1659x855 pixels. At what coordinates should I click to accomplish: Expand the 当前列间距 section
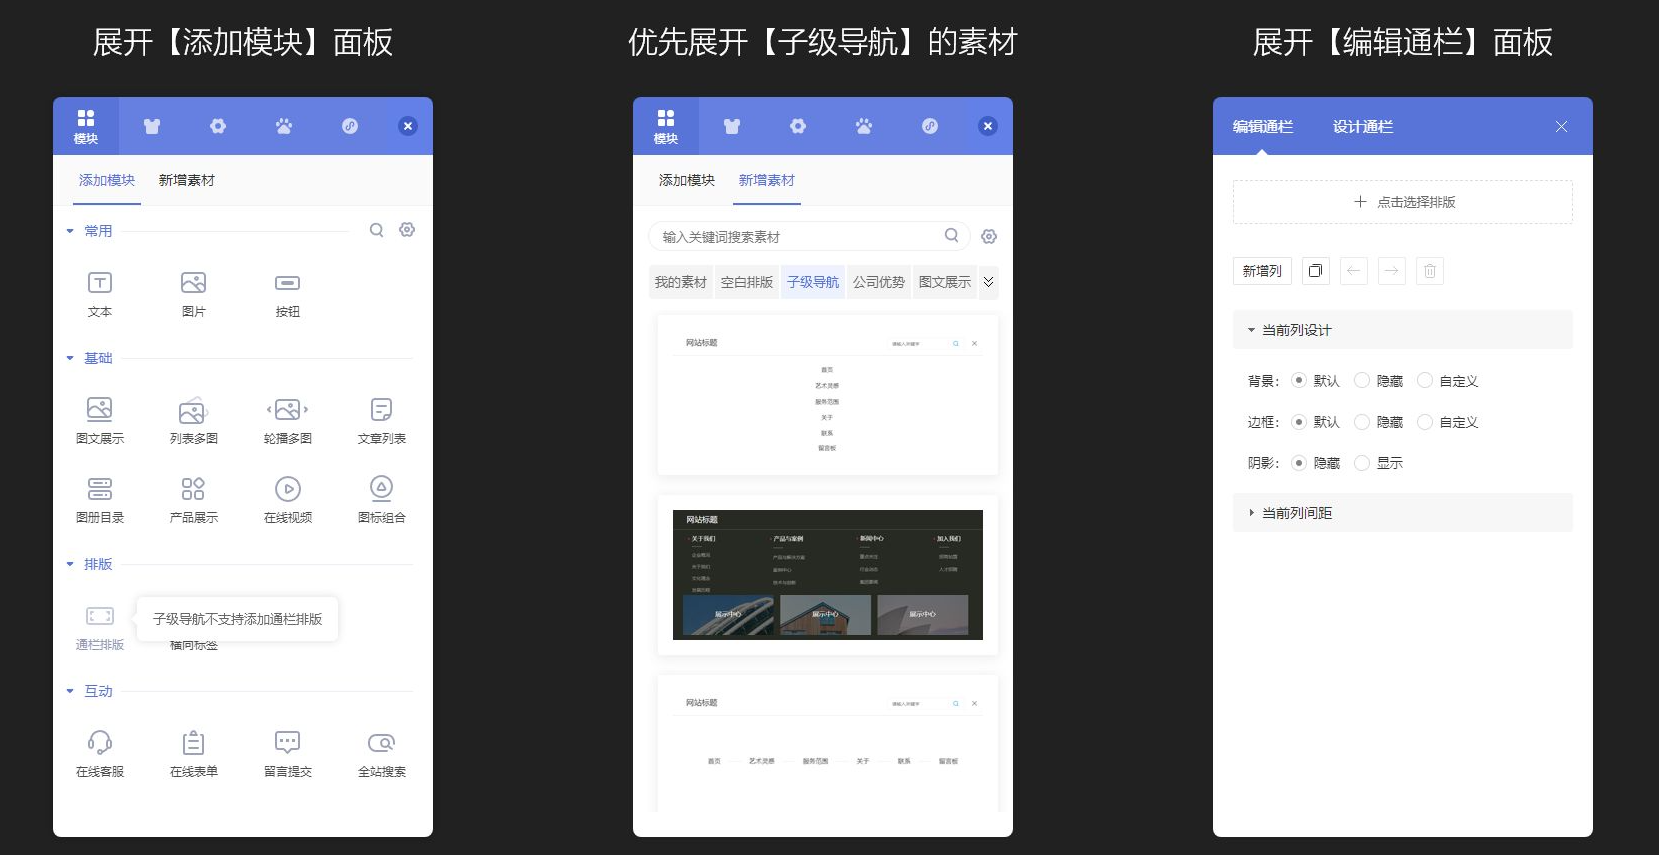click(x=1402, y=513)
